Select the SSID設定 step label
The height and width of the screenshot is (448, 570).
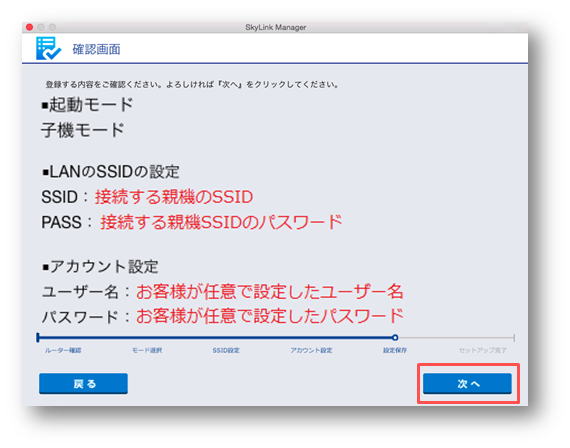tap(226, 351)
